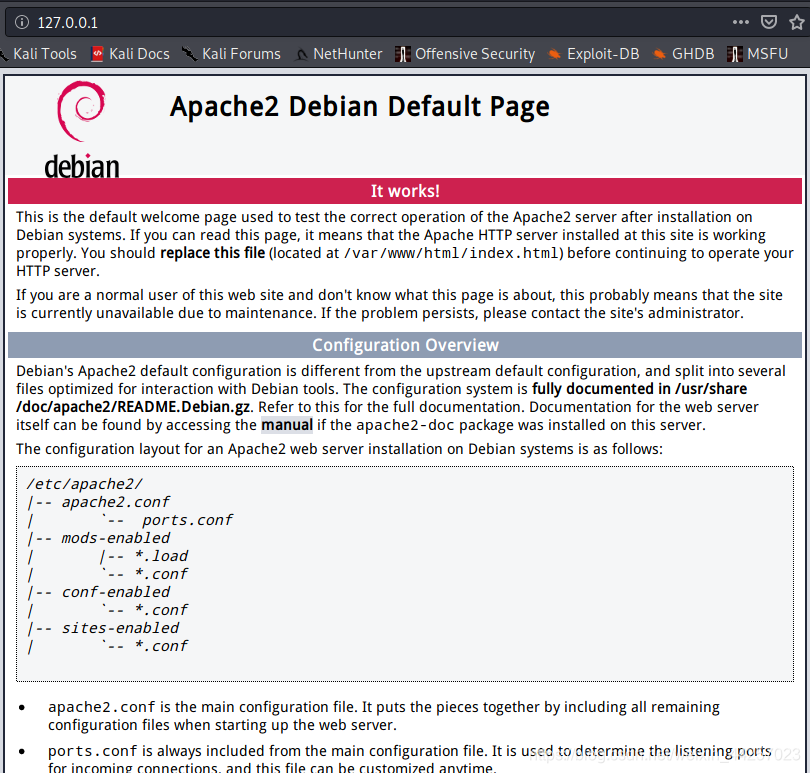This screenshot has width=810, height=773.
Task: Follow the 'manual' link in Configuration Overview
Action: [287, 425]
